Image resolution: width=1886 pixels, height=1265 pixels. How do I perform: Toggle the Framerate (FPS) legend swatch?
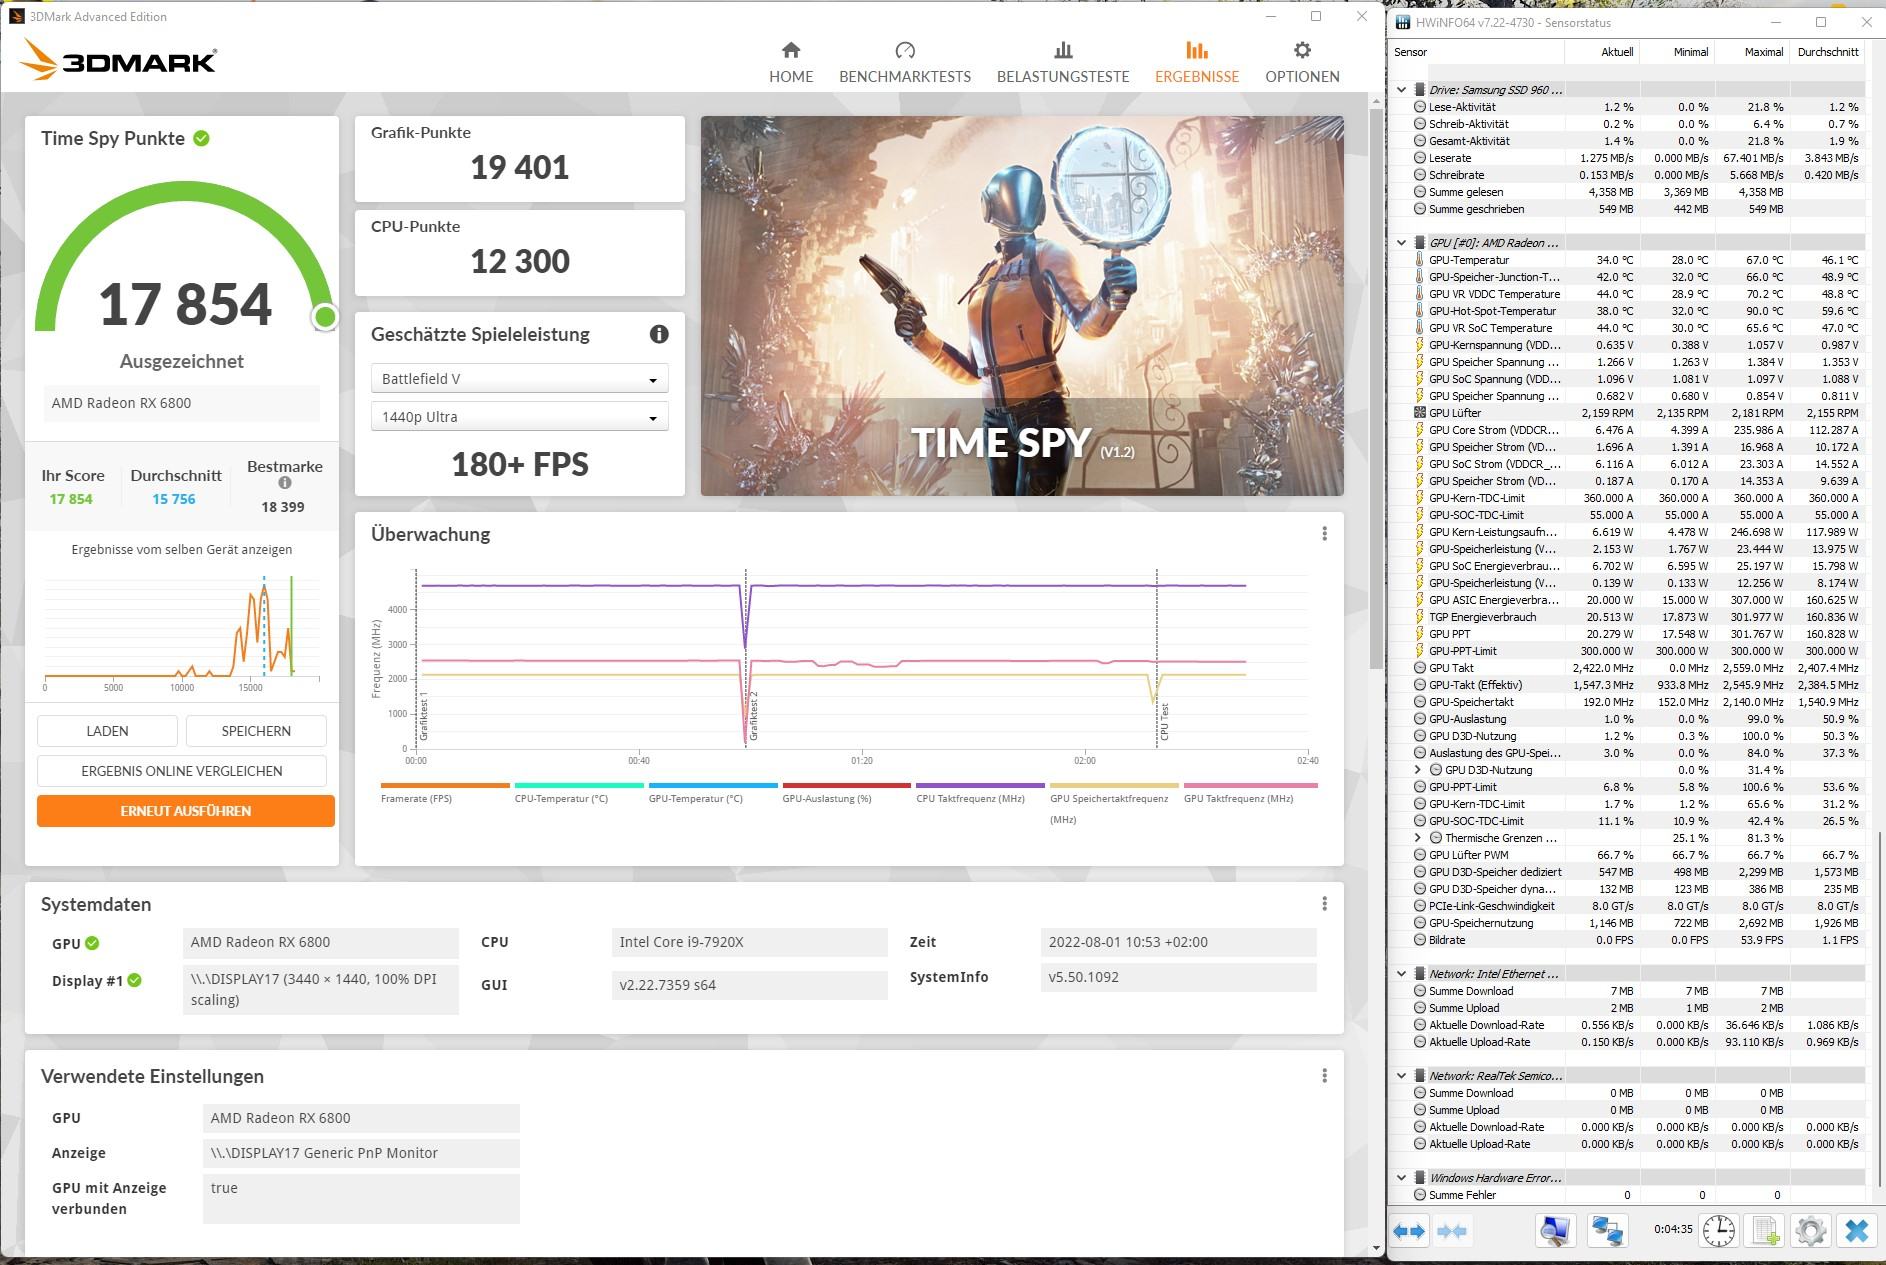[445, 786]
